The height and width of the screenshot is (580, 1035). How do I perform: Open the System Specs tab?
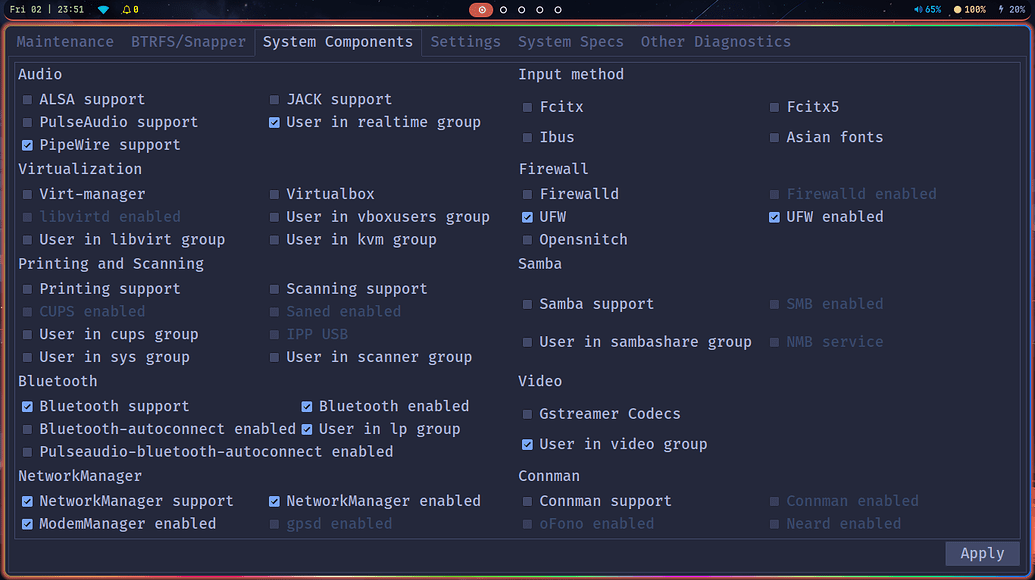(570, 42)
